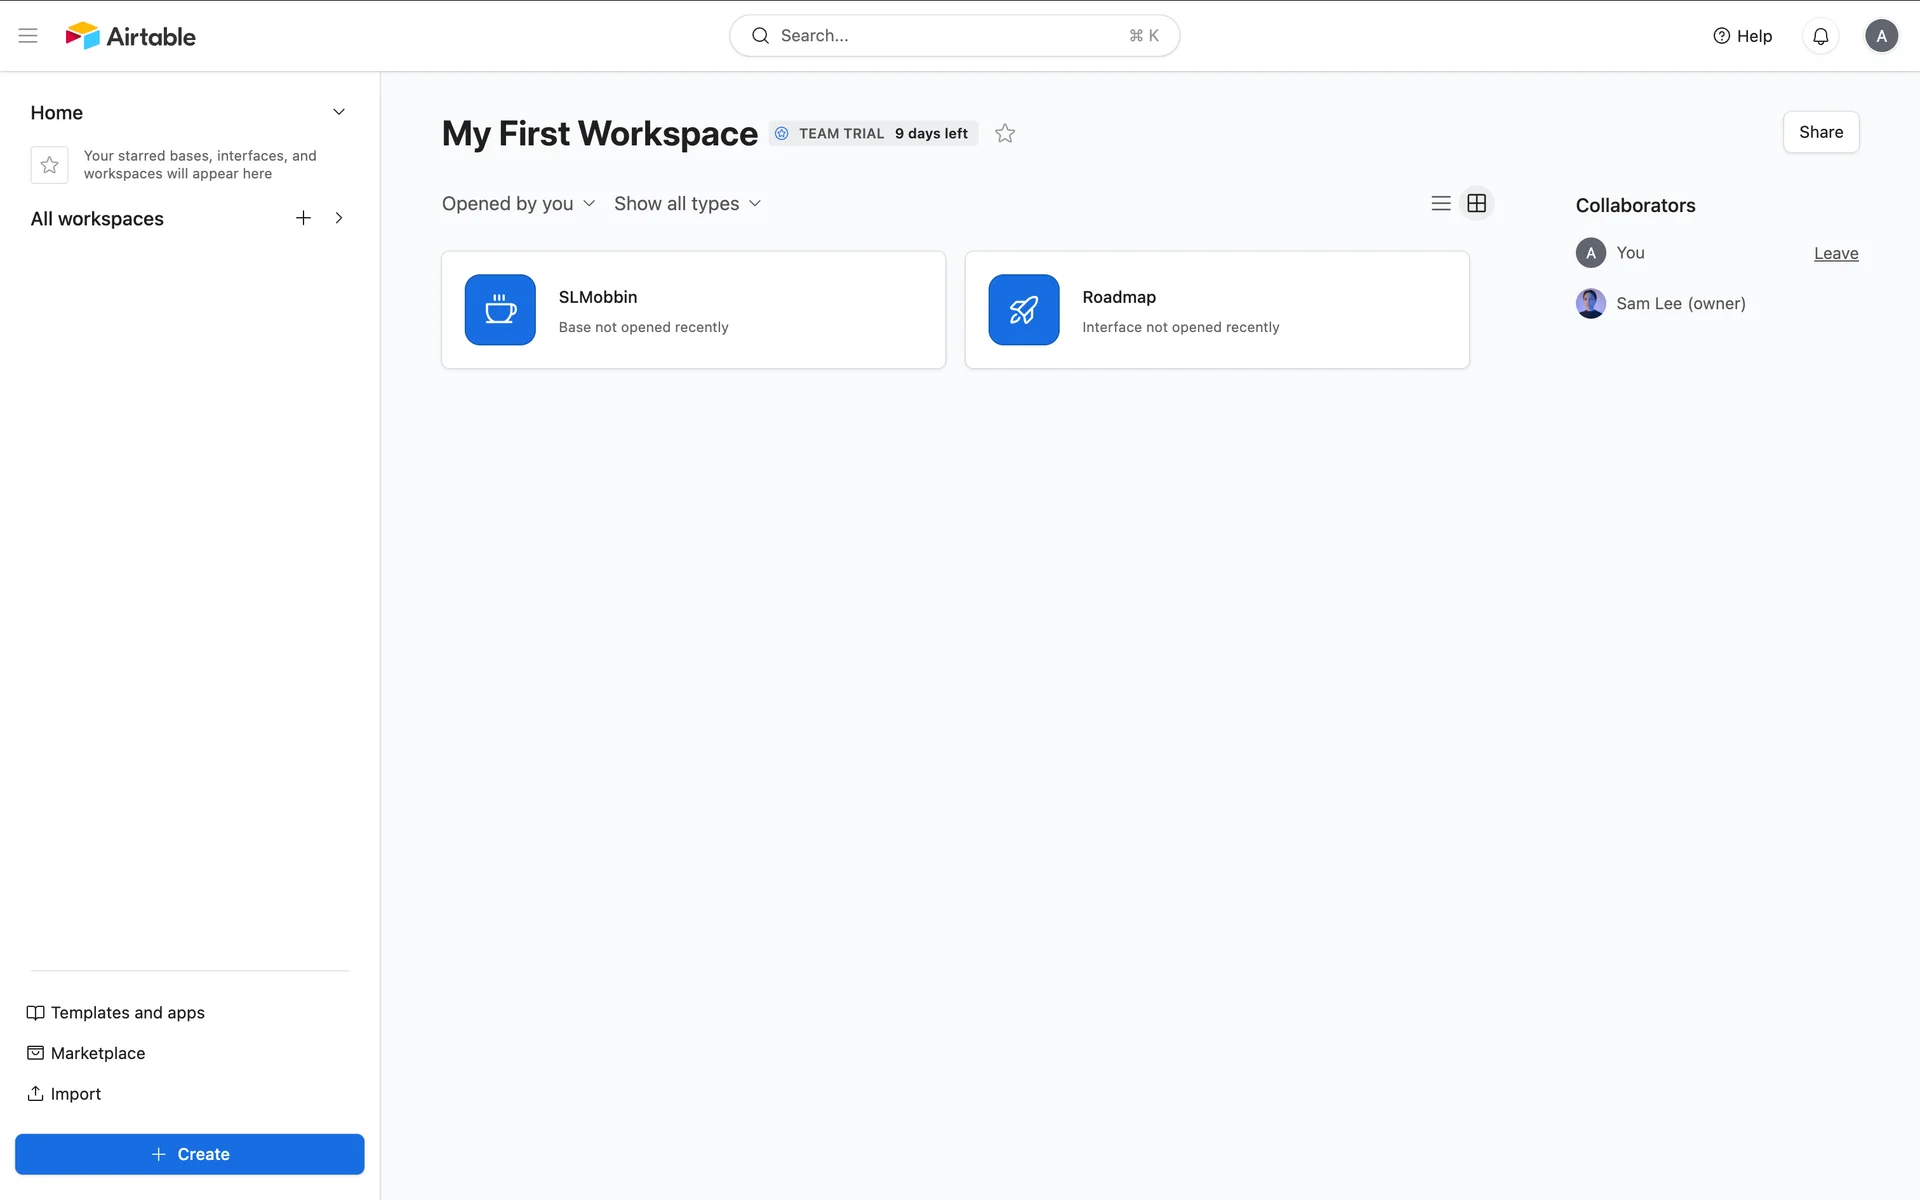The height and width of the screenshot is (1200, 1920).
Task: Click the Airtable logo
Action: click(x=131, y=36)
